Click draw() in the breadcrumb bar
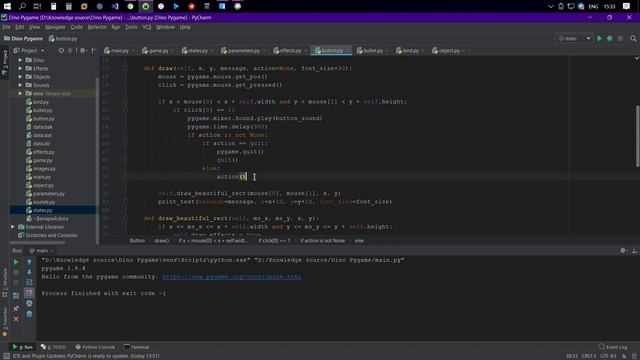Viewport: 640px width, 360px height. [x=162, y=241]
